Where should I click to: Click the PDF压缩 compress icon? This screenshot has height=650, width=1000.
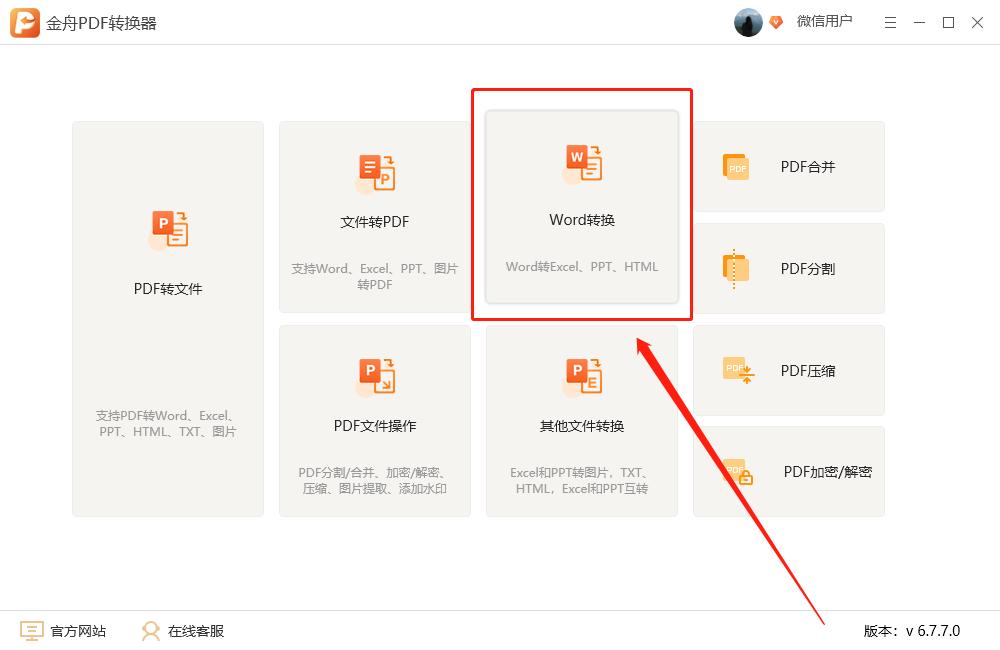[x=738, y=371]
